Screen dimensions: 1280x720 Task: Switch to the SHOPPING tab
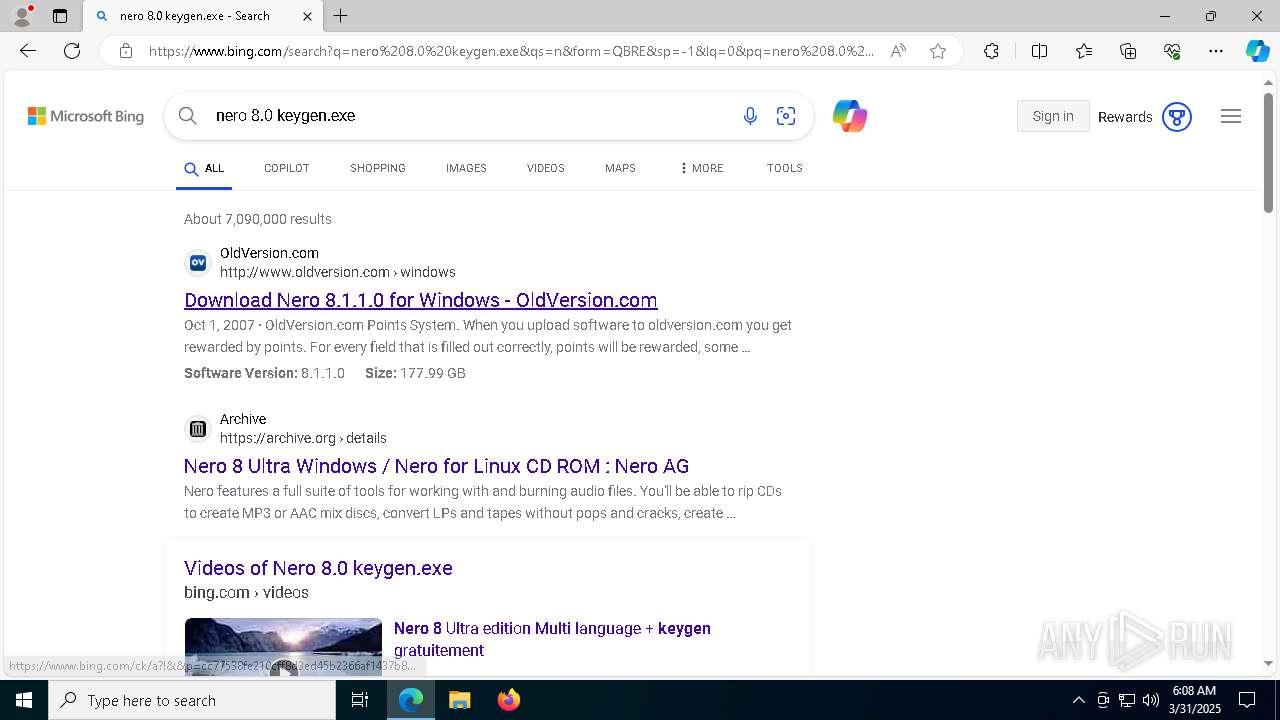(378, 168)
